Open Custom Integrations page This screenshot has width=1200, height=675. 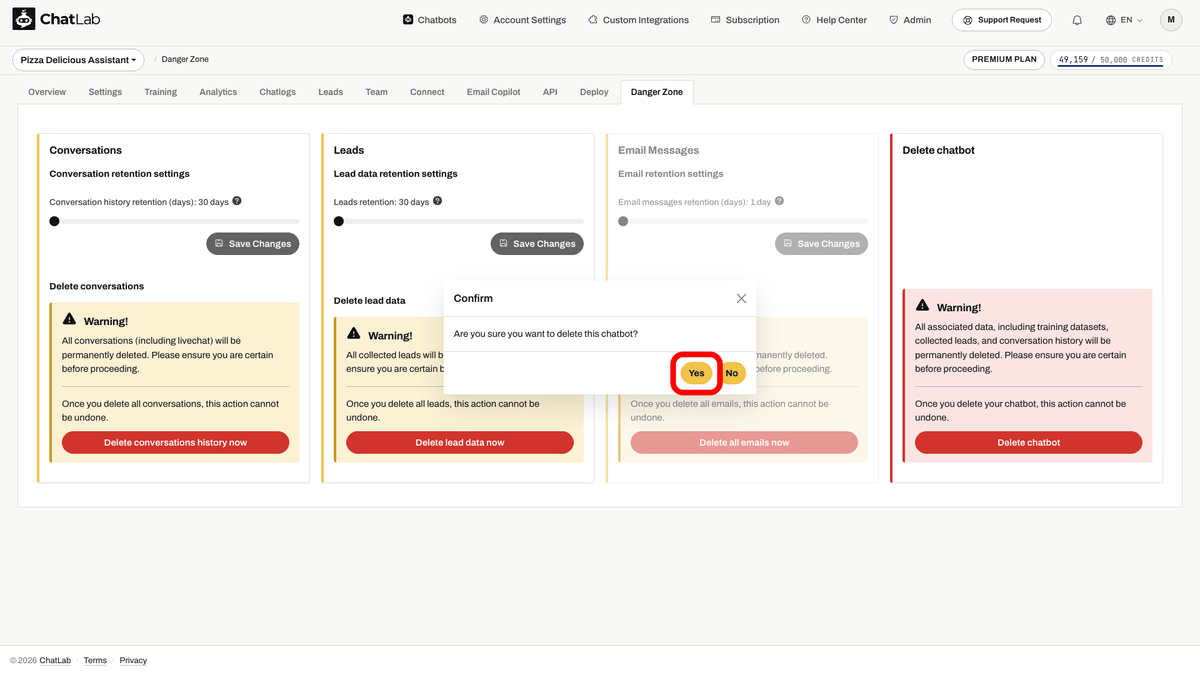tap(639, 20)
